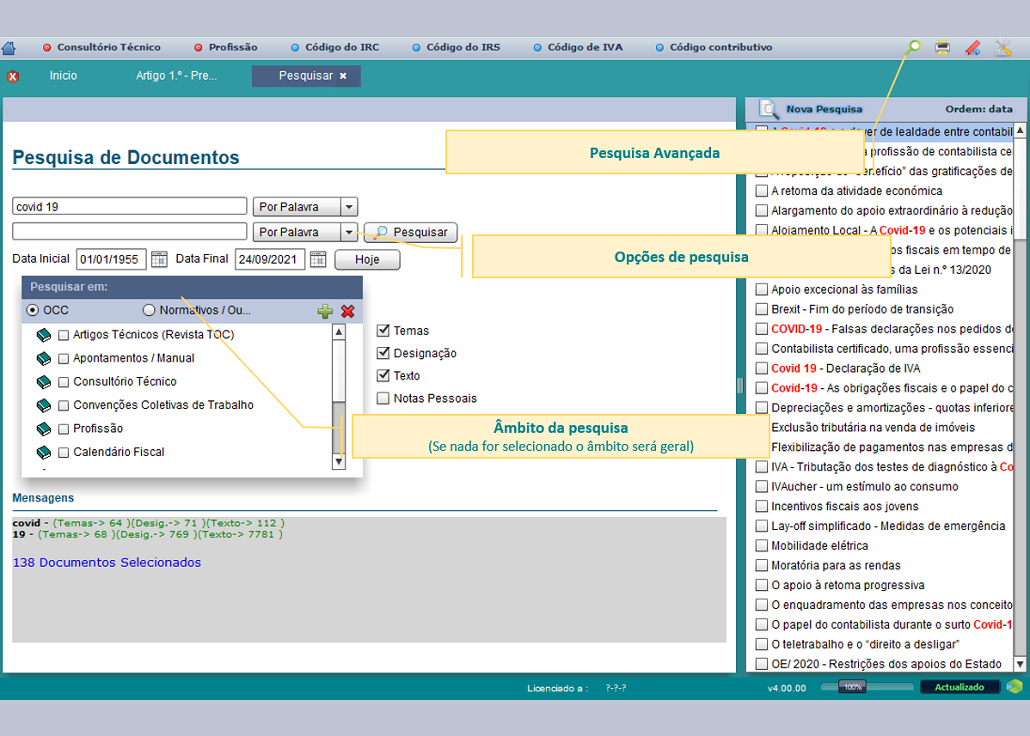This screenshot has width=1030, height=736.
Task: Click the printer icon
Action: coord(942,47)
